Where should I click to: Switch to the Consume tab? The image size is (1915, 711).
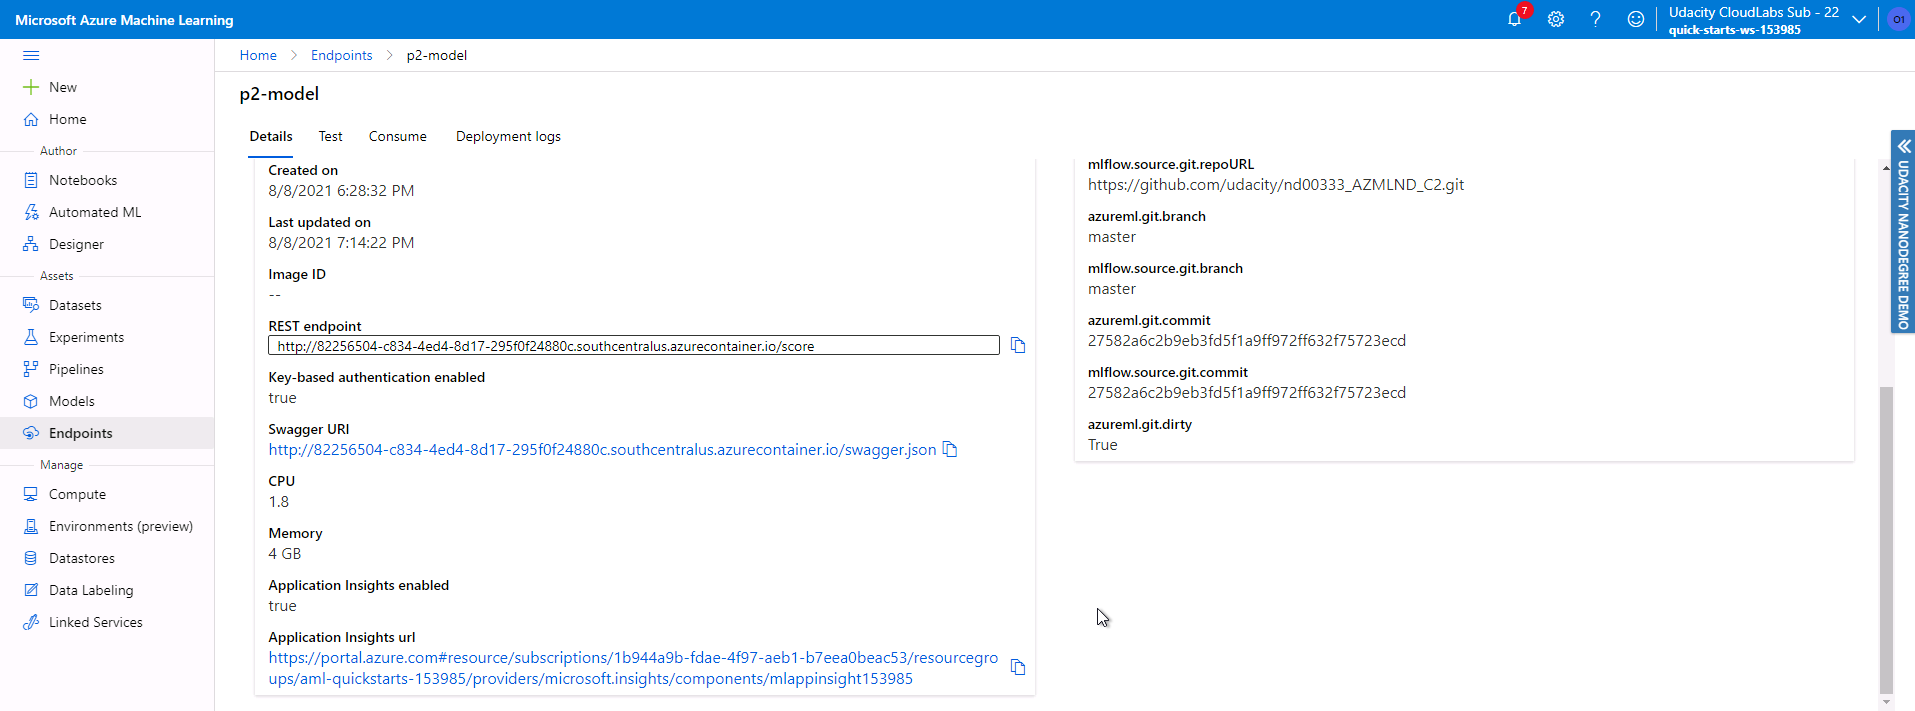398,137
